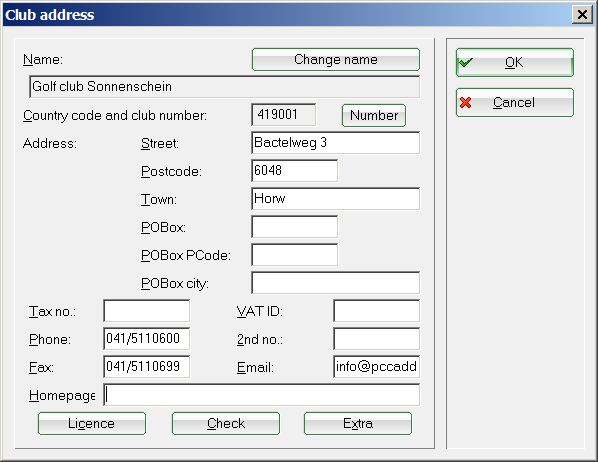
Task: Focus the Homepage text field
Action: click(262, 395)
